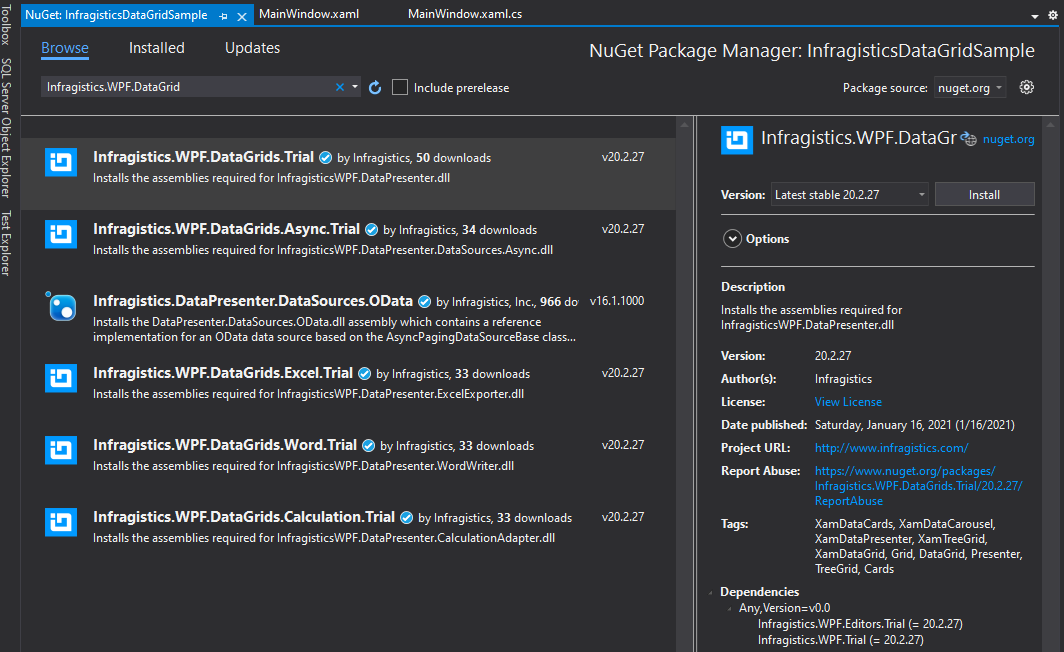1064x652 pixels.
Task: Click the Date published value January 16, 2021
Action: (x=914, y=425)
